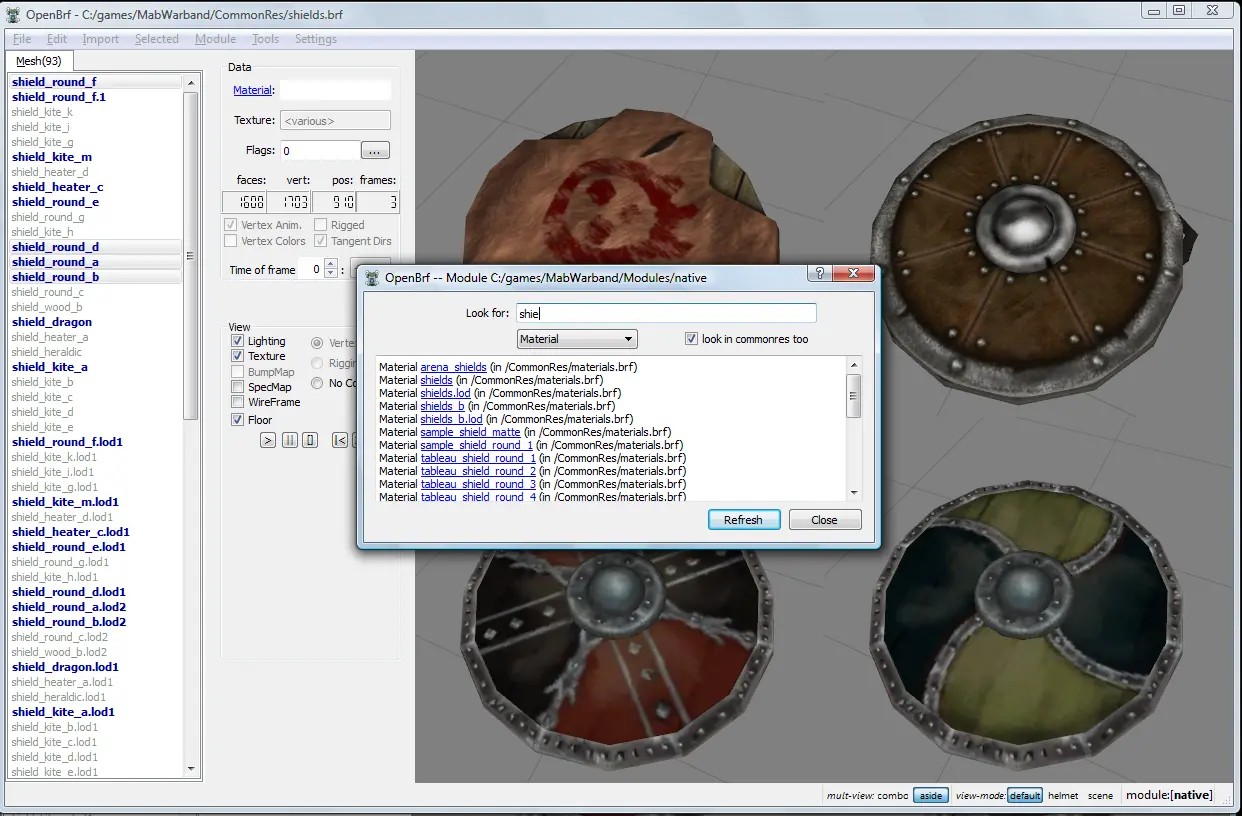Select 'helmet' view-mode
The height and width of the screenshot is (816, 1242).
point(1064,795)
